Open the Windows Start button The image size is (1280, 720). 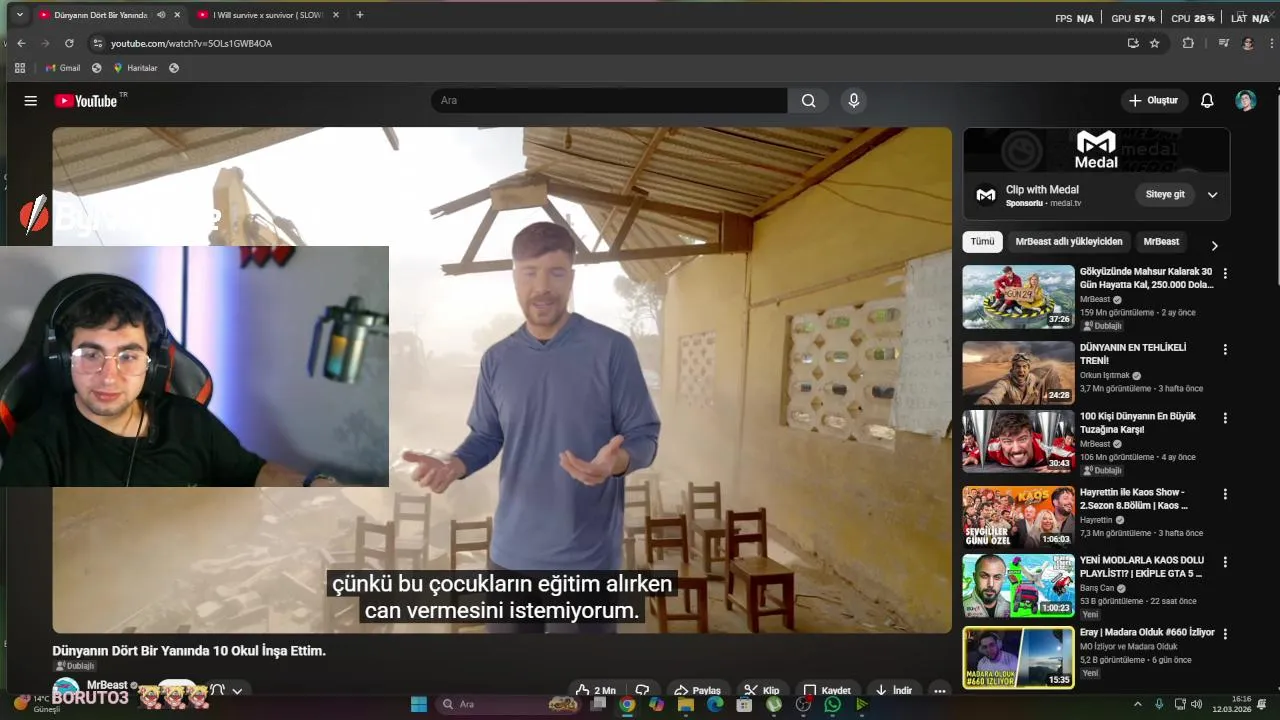(419, 704)
